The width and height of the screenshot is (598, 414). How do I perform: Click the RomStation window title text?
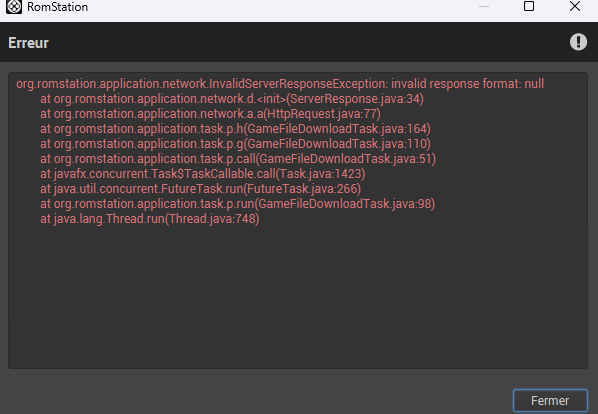[58, 7]
